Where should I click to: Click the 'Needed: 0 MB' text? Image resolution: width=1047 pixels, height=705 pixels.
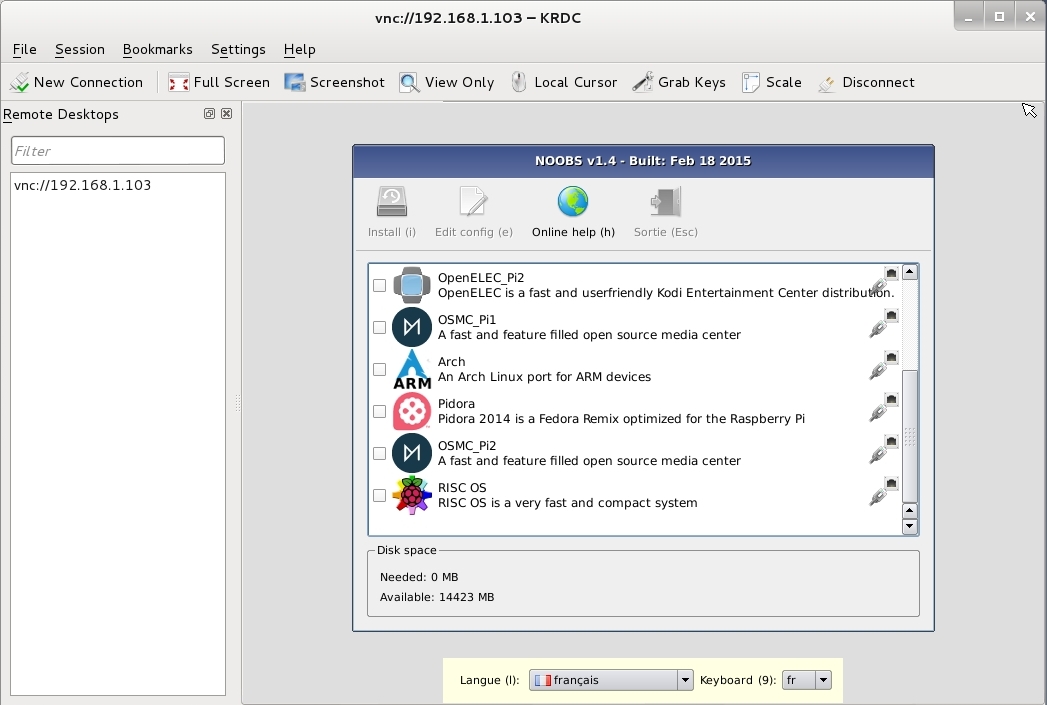point(419,577)
